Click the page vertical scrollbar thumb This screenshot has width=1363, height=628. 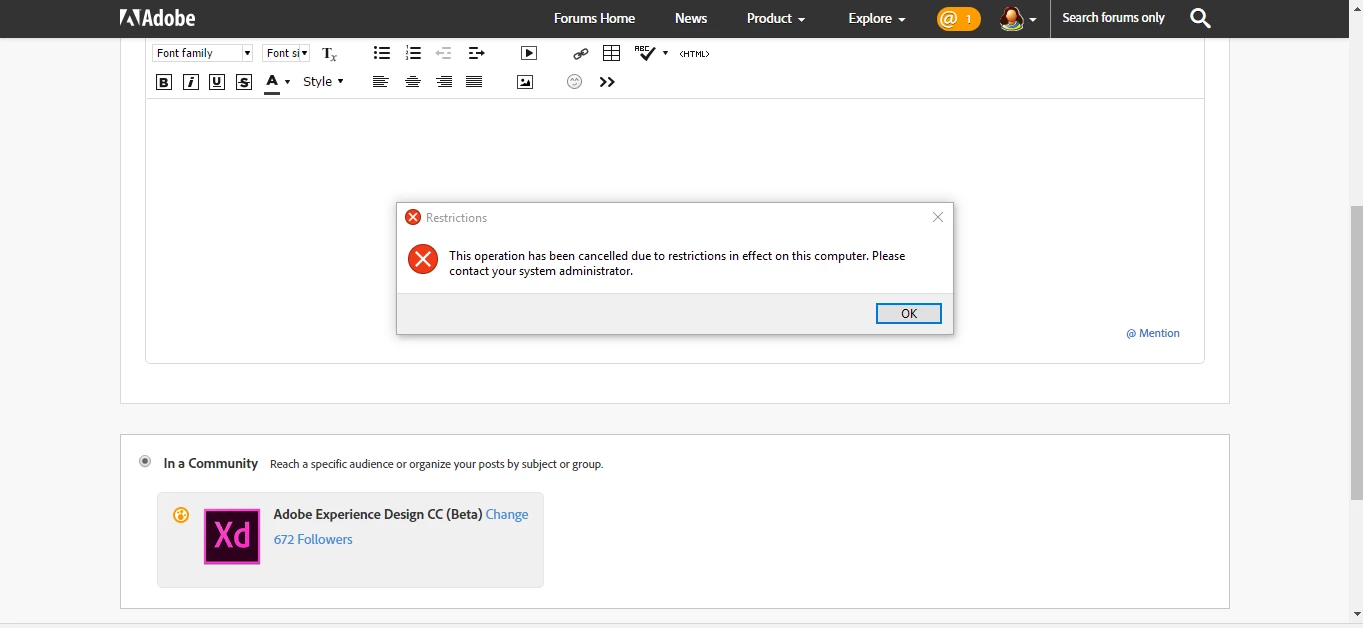[x=1356, y=352]
